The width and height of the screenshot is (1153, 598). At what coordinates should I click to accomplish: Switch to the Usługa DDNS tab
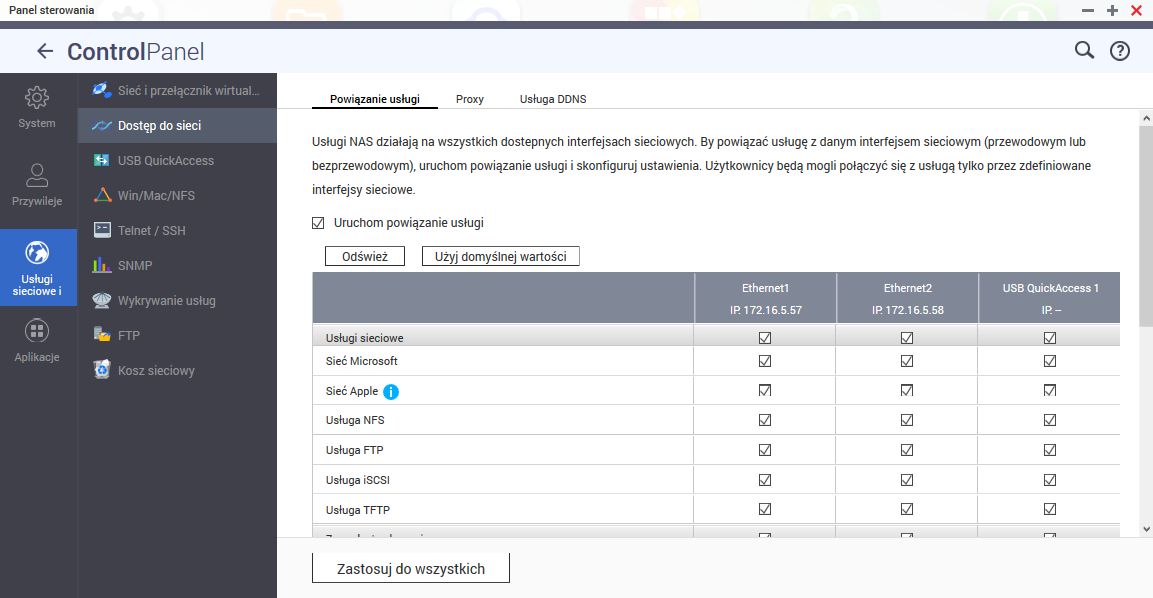pyautogui.click(x=553, y=99)
